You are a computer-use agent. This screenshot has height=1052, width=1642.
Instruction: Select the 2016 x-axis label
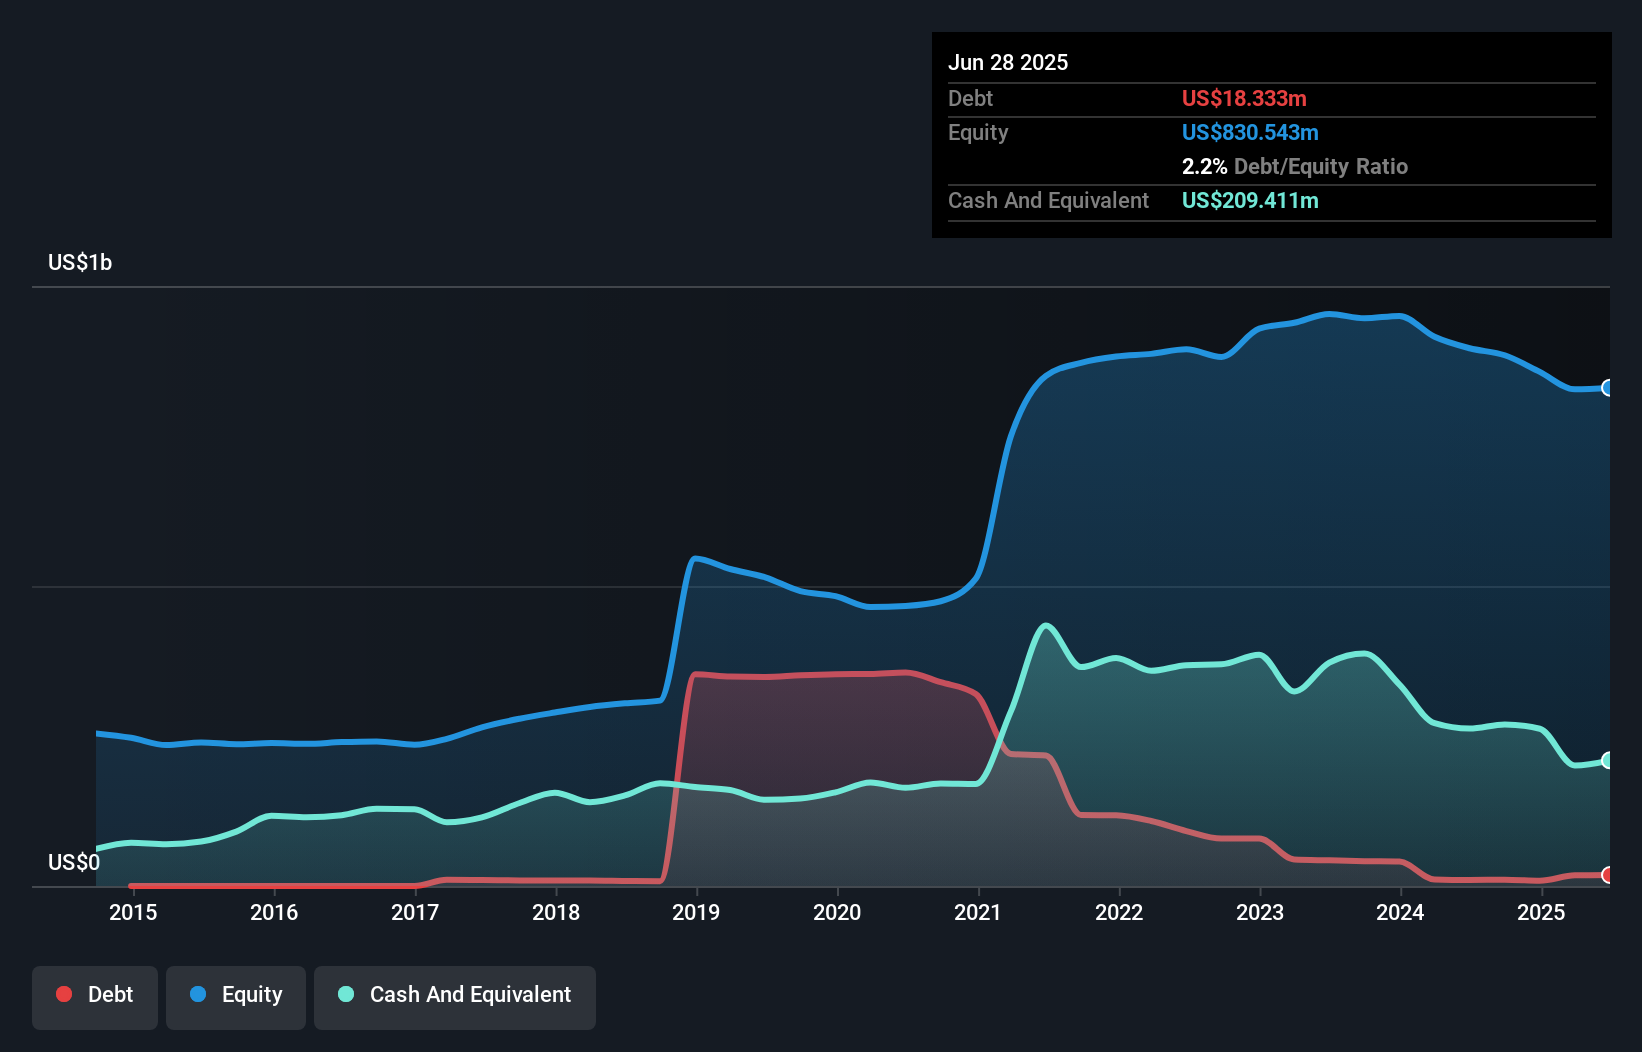pyautogui.click(x=274, y=912)
